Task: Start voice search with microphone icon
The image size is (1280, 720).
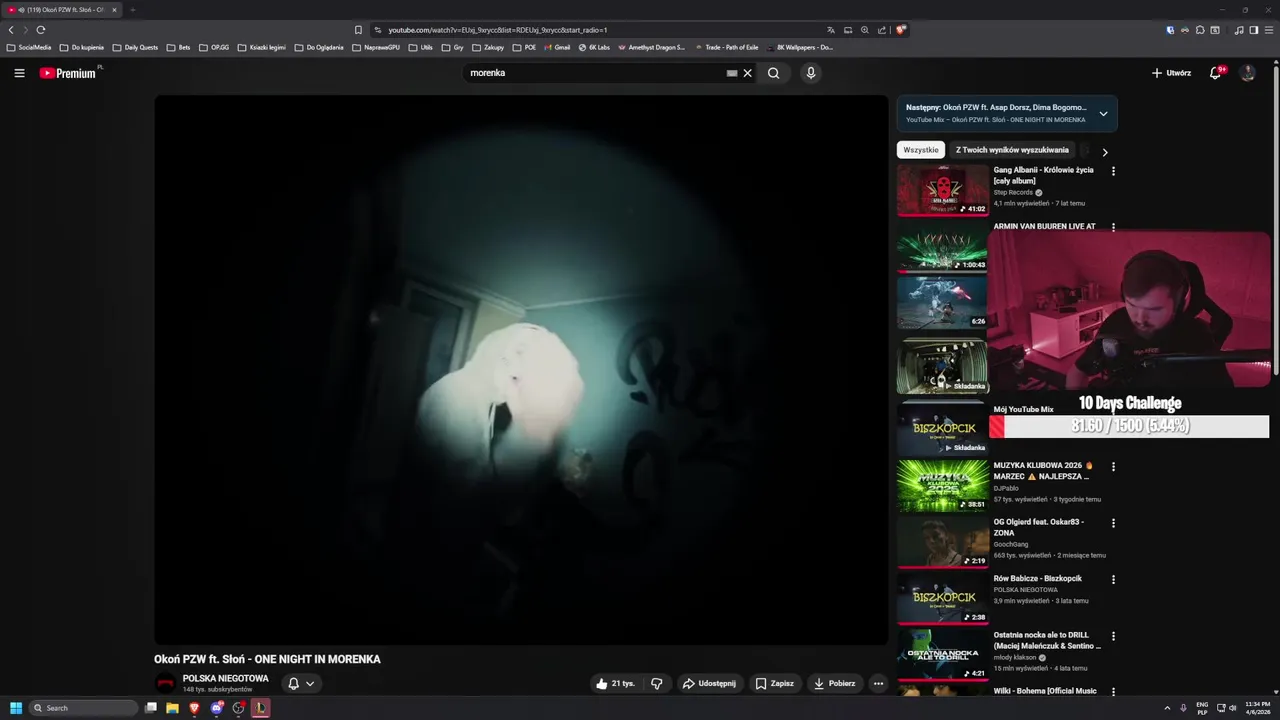Action: (811, 73)
